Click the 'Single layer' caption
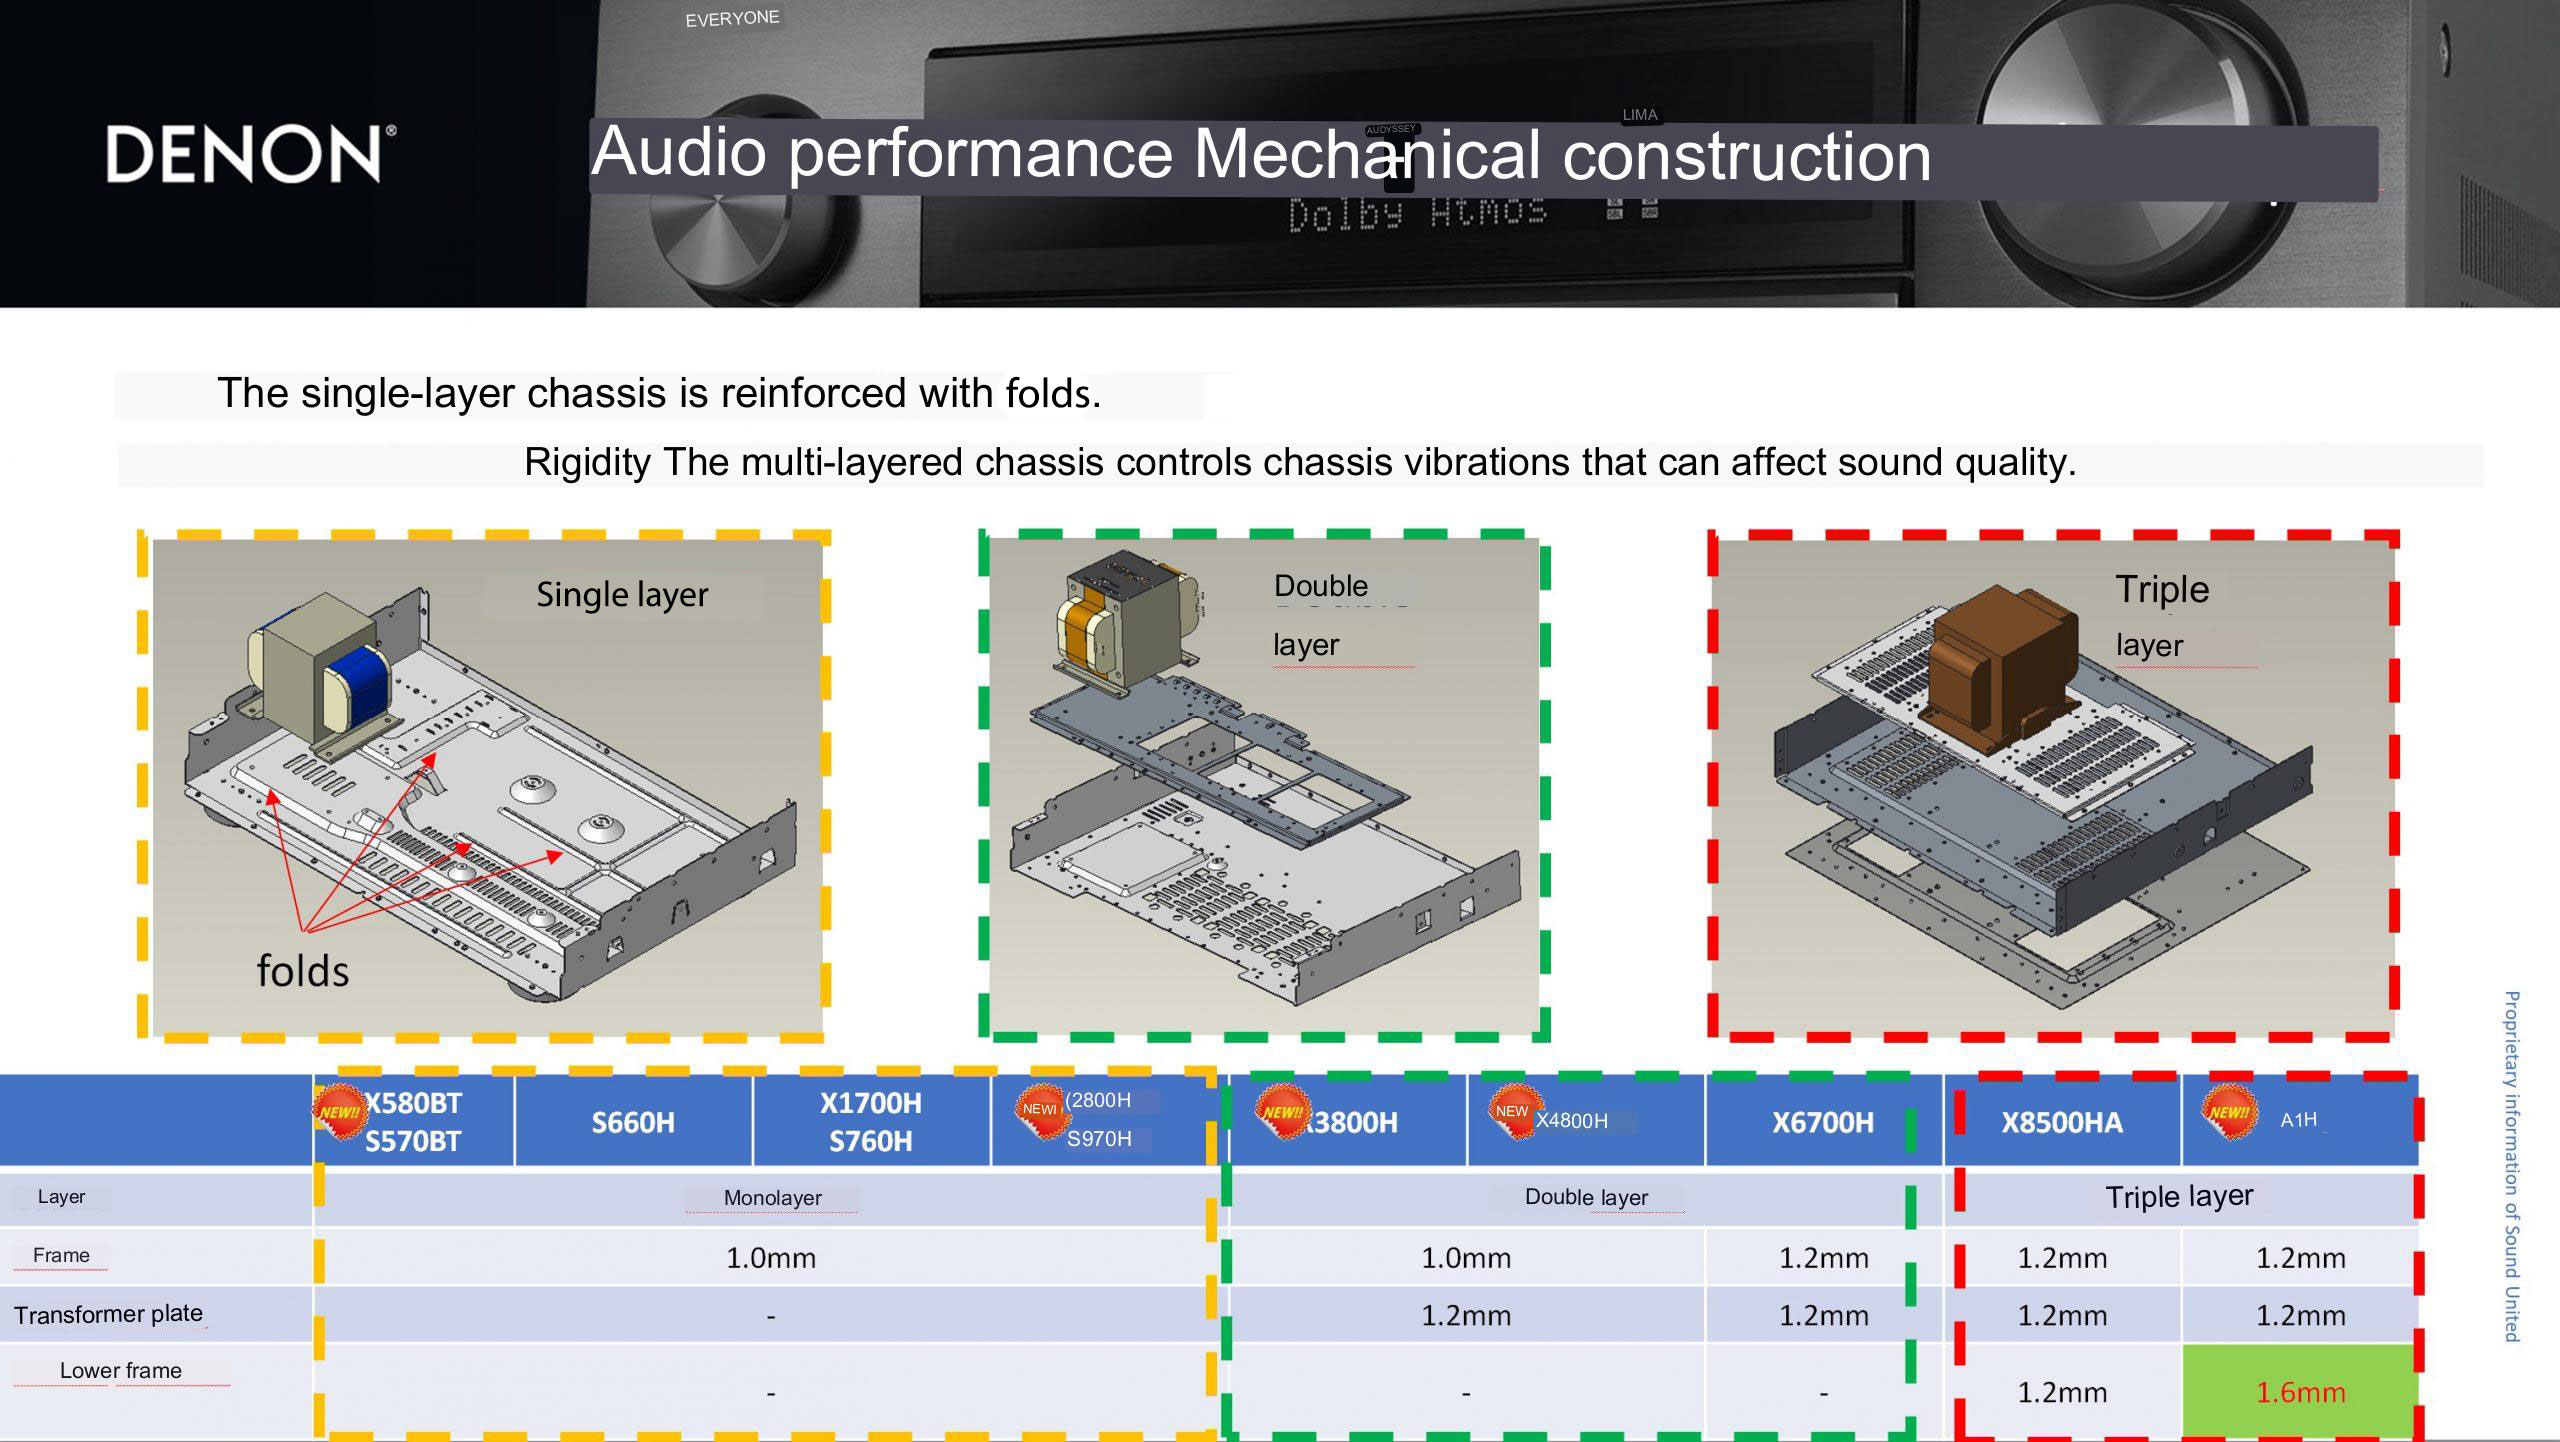Screen dimensions: 2560x1442 pos(622,595)
